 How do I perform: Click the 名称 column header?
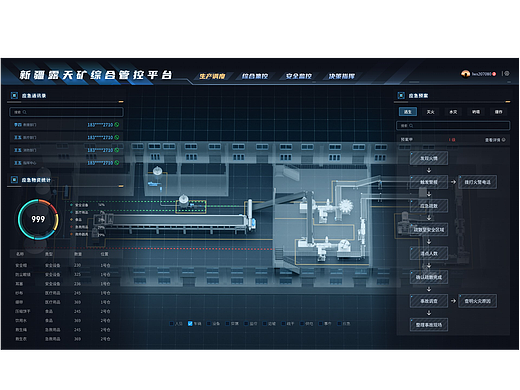pyautogui.click(x=20, y=254)
